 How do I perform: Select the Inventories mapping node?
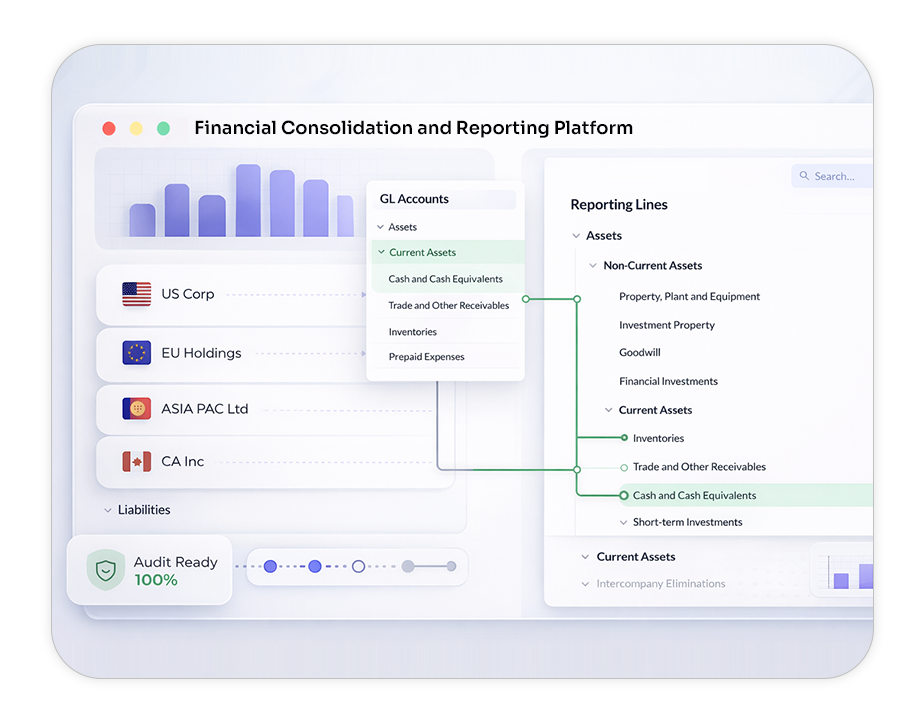point(624,438)
